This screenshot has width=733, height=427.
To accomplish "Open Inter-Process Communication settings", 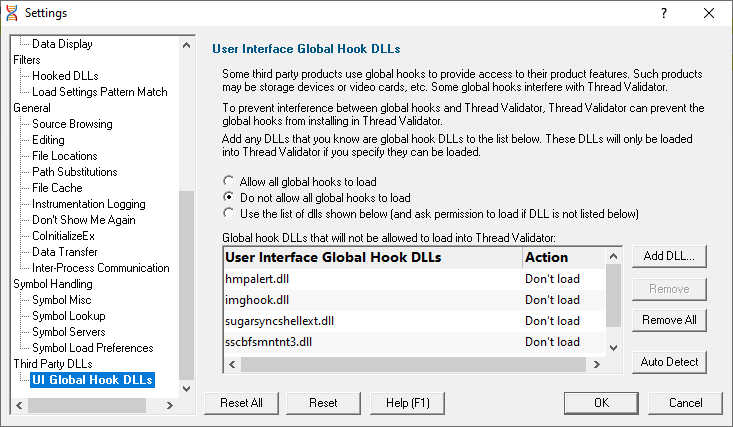I will click(x=101, y=268).
